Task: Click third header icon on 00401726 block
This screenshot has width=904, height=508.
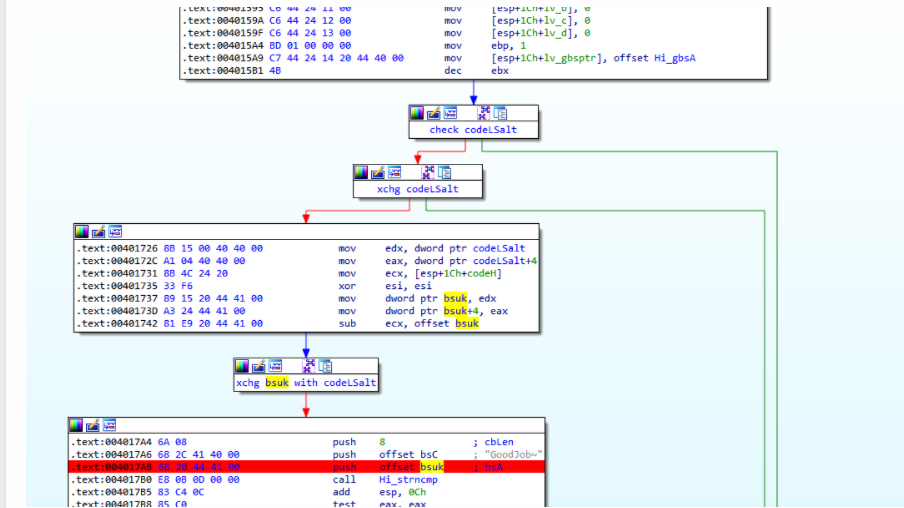Action: pyautogui.click(x=115, y=232)
